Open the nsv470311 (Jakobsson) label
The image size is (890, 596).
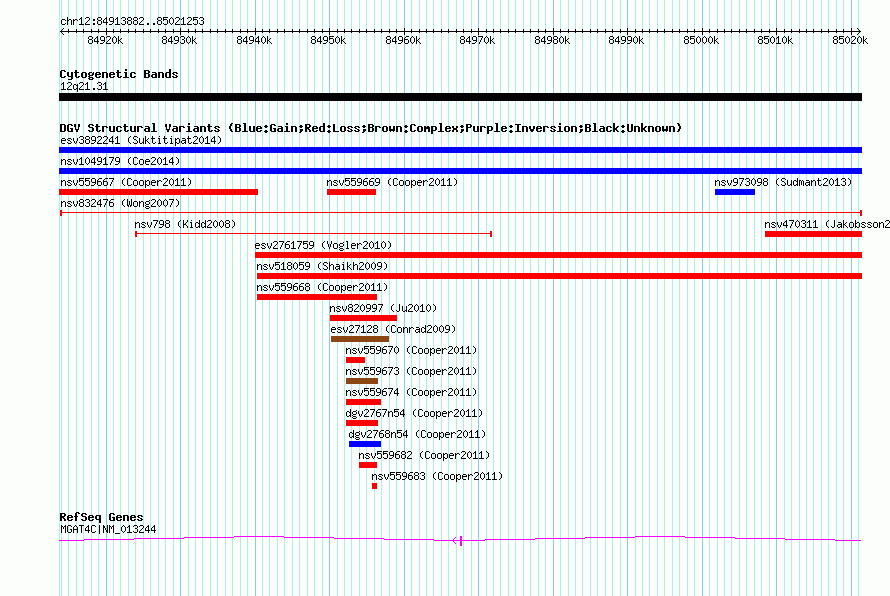point(827,224)
